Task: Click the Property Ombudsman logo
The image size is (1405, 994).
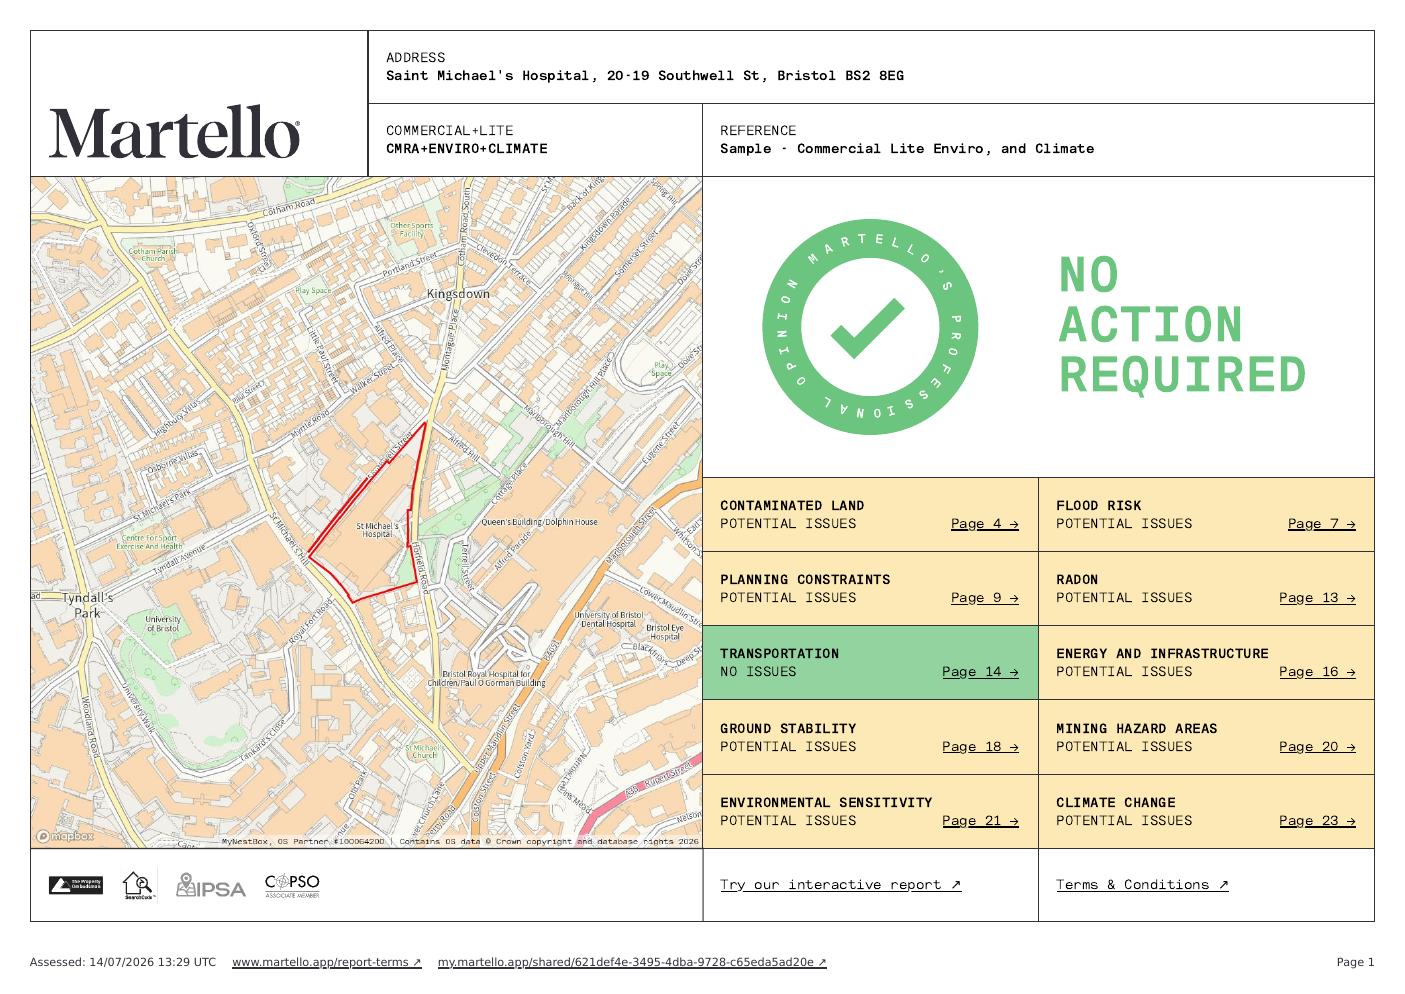Action: 75,885
